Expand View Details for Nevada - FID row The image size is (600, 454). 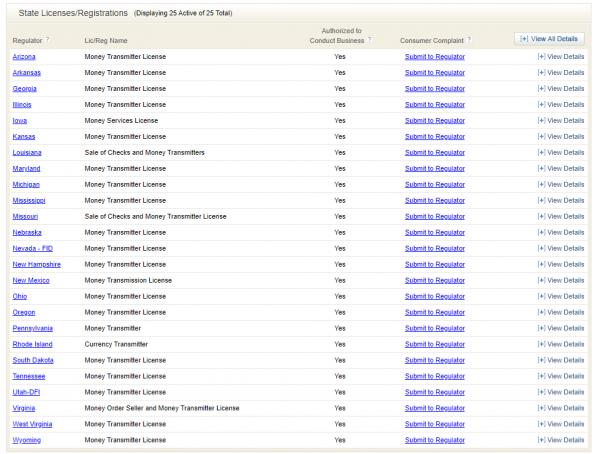pos(561,248)
